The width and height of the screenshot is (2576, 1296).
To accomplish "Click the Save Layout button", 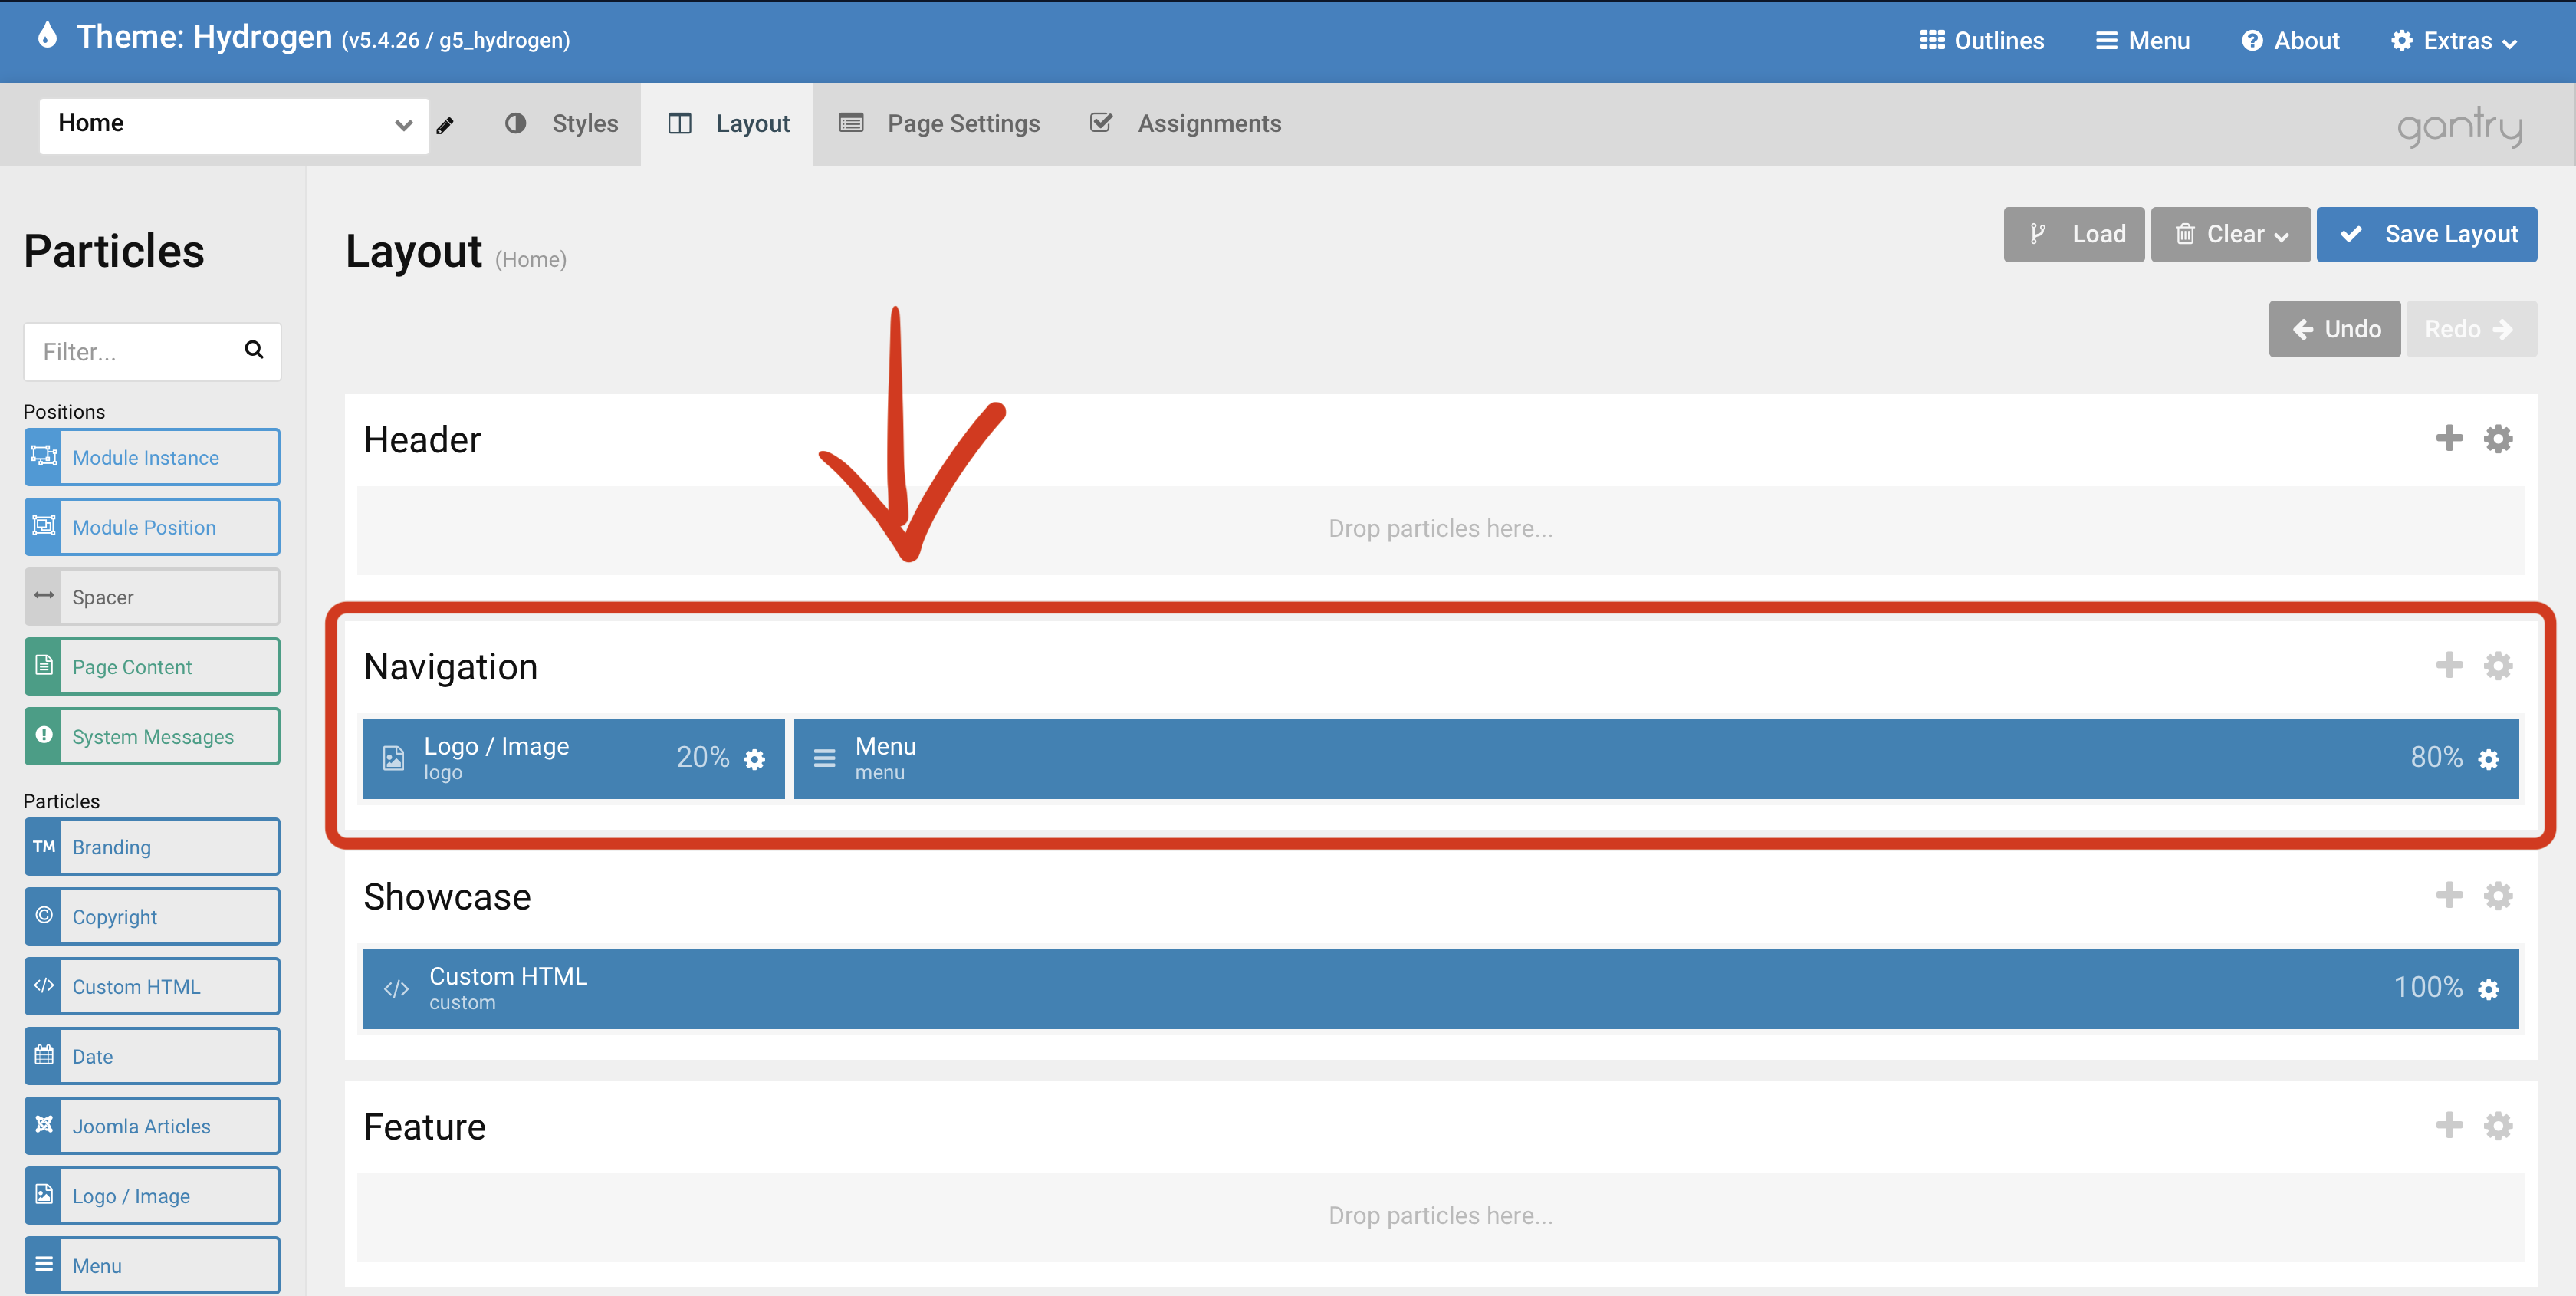I will pyautogui.click(x=2427, y=234).
